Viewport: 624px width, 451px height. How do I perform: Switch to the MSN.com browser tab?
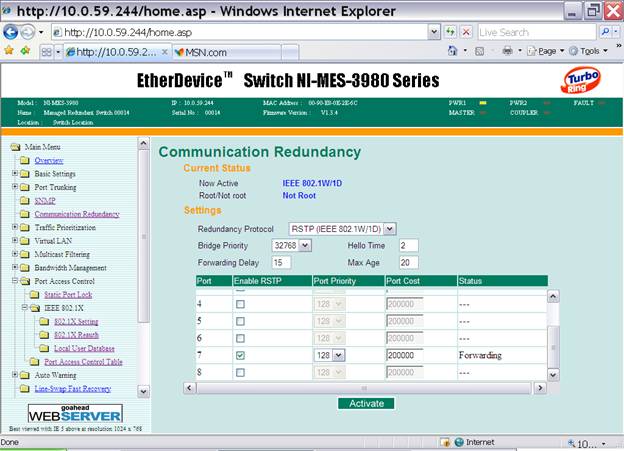207,52
